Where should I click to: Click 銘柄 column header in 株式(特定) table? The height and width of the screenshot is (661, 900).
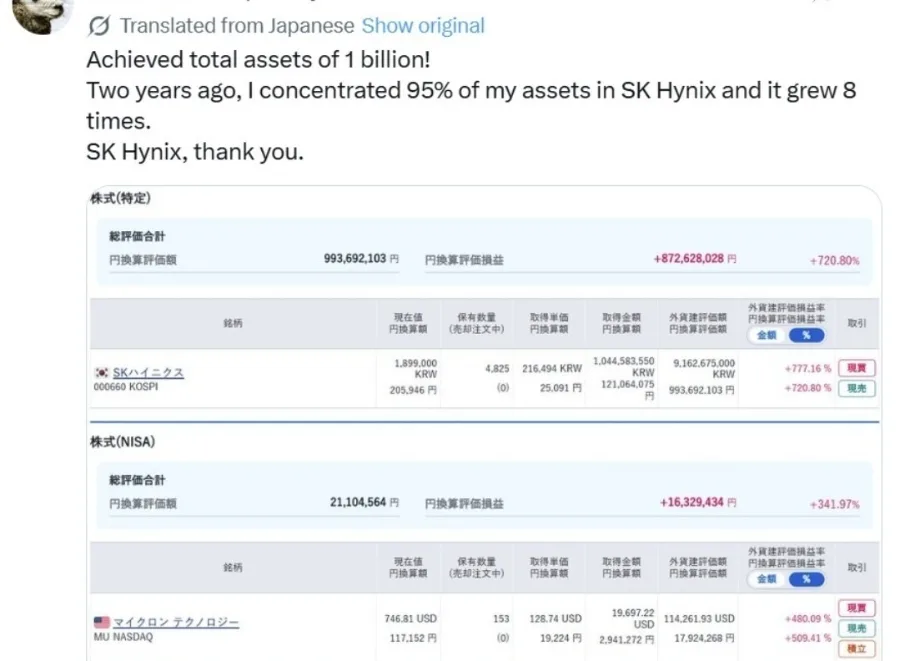click(232, 324)
